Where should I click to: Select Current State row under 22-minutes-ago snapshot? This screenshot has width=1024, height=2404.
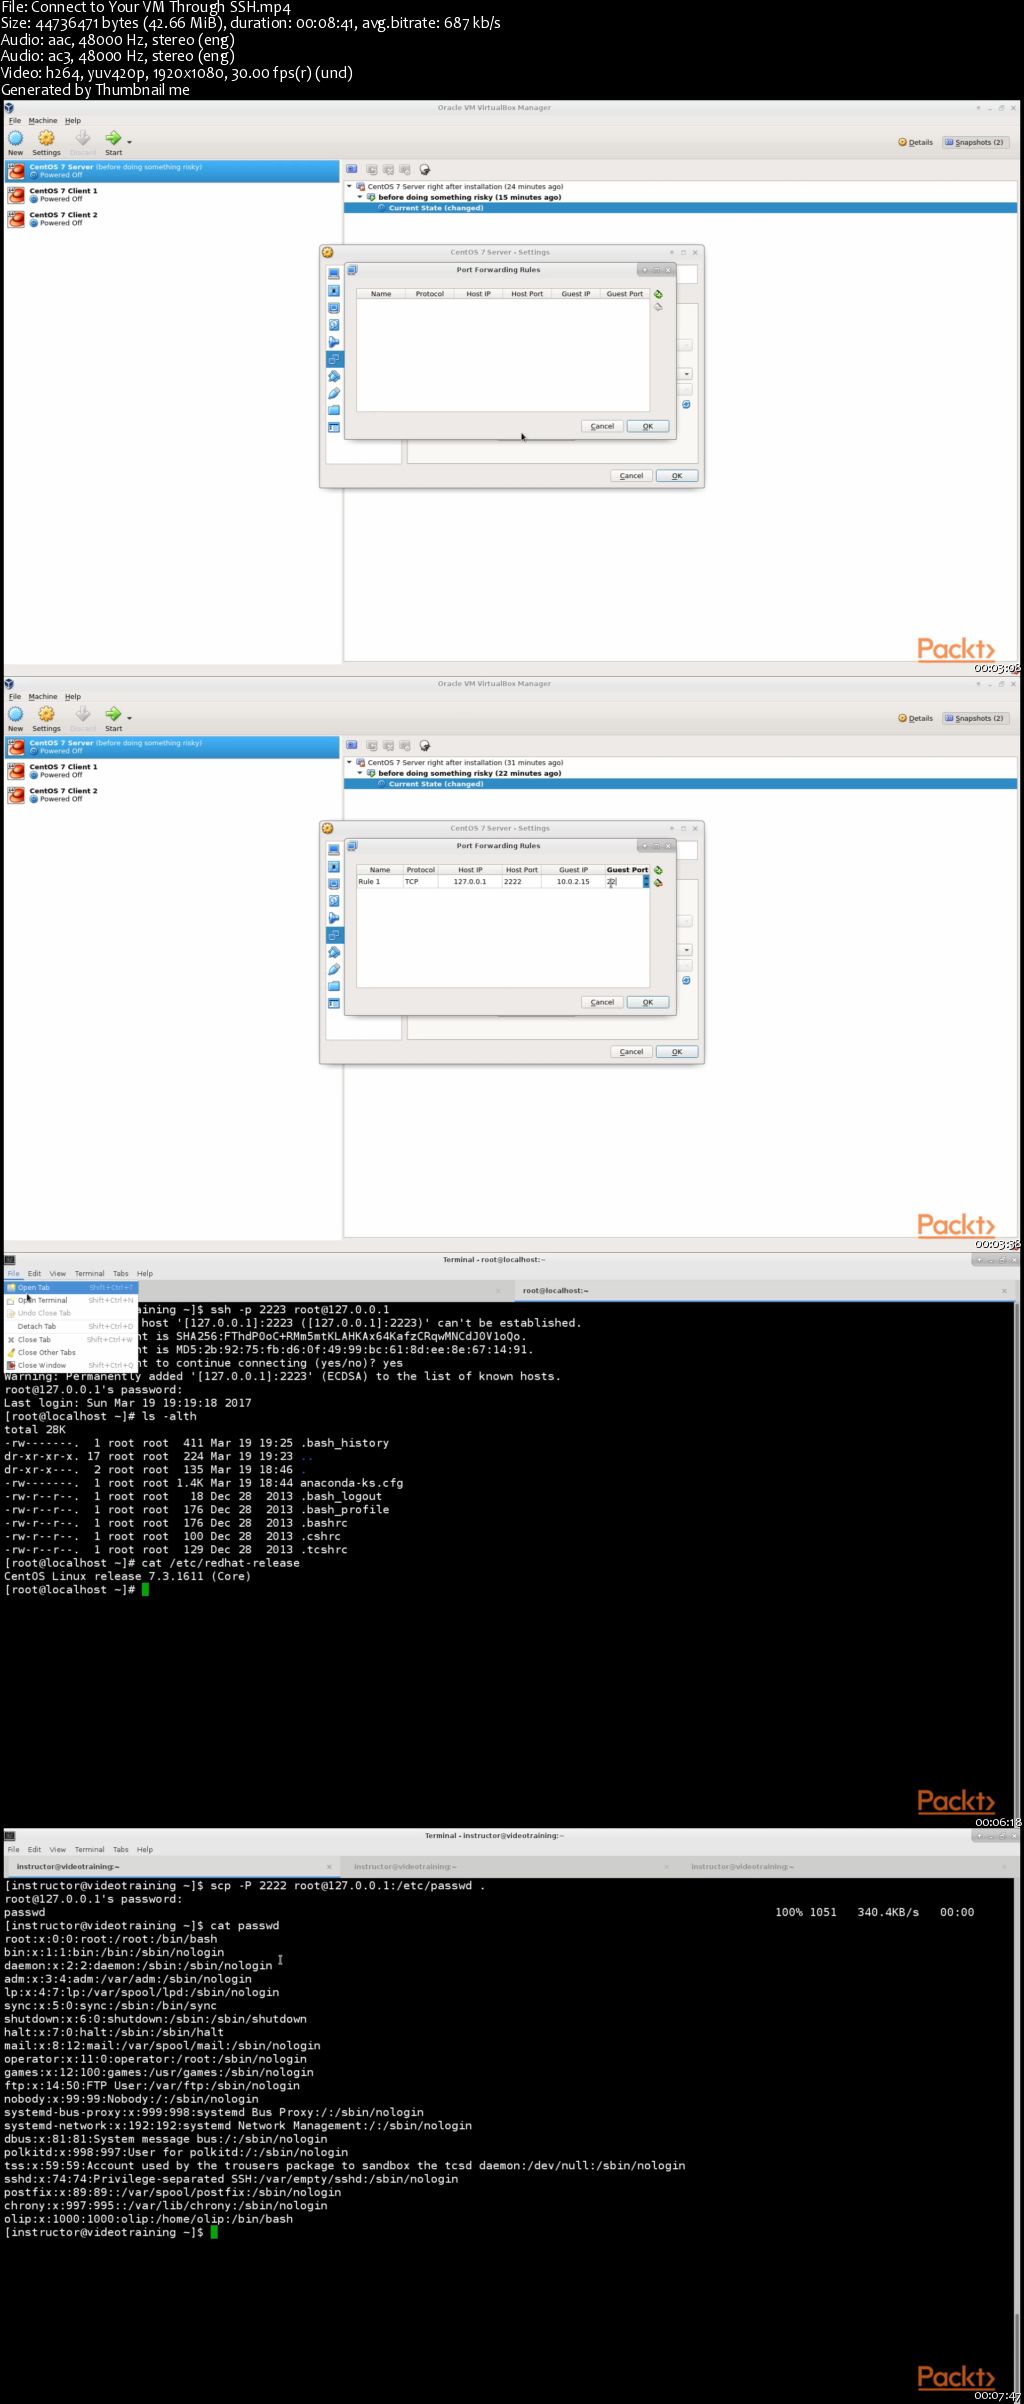point(680,784)
